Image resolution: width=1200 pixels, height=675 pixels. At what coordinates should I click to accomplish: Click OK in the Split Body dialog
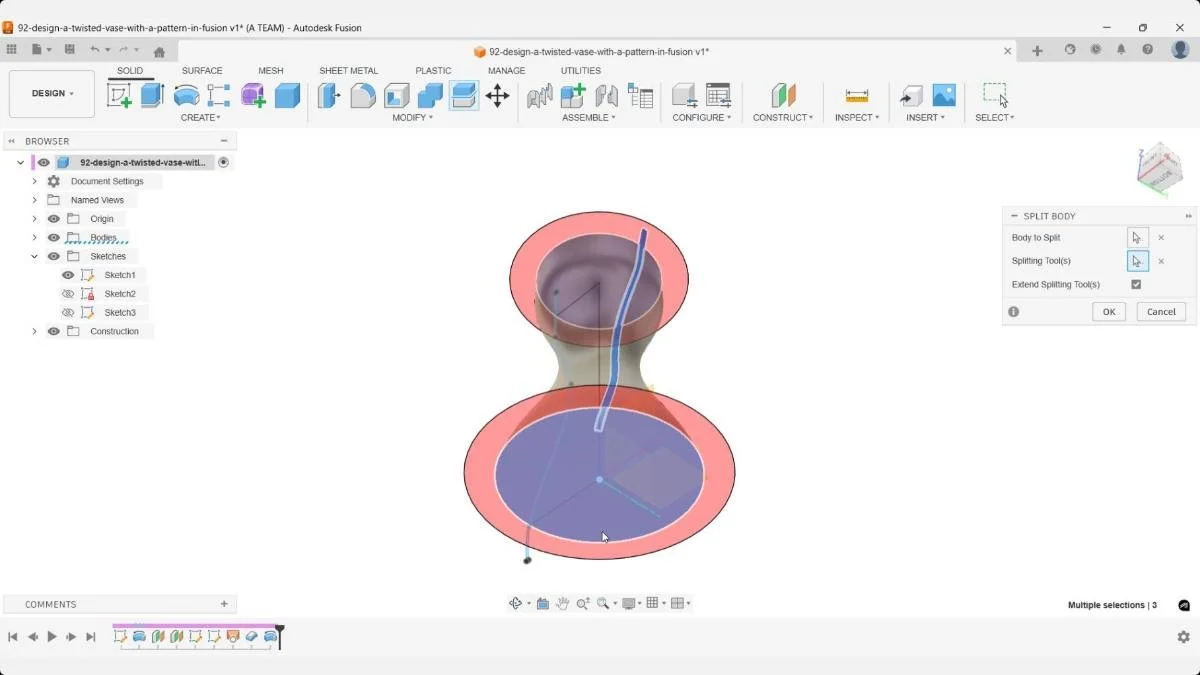(x=1108, y=311)
